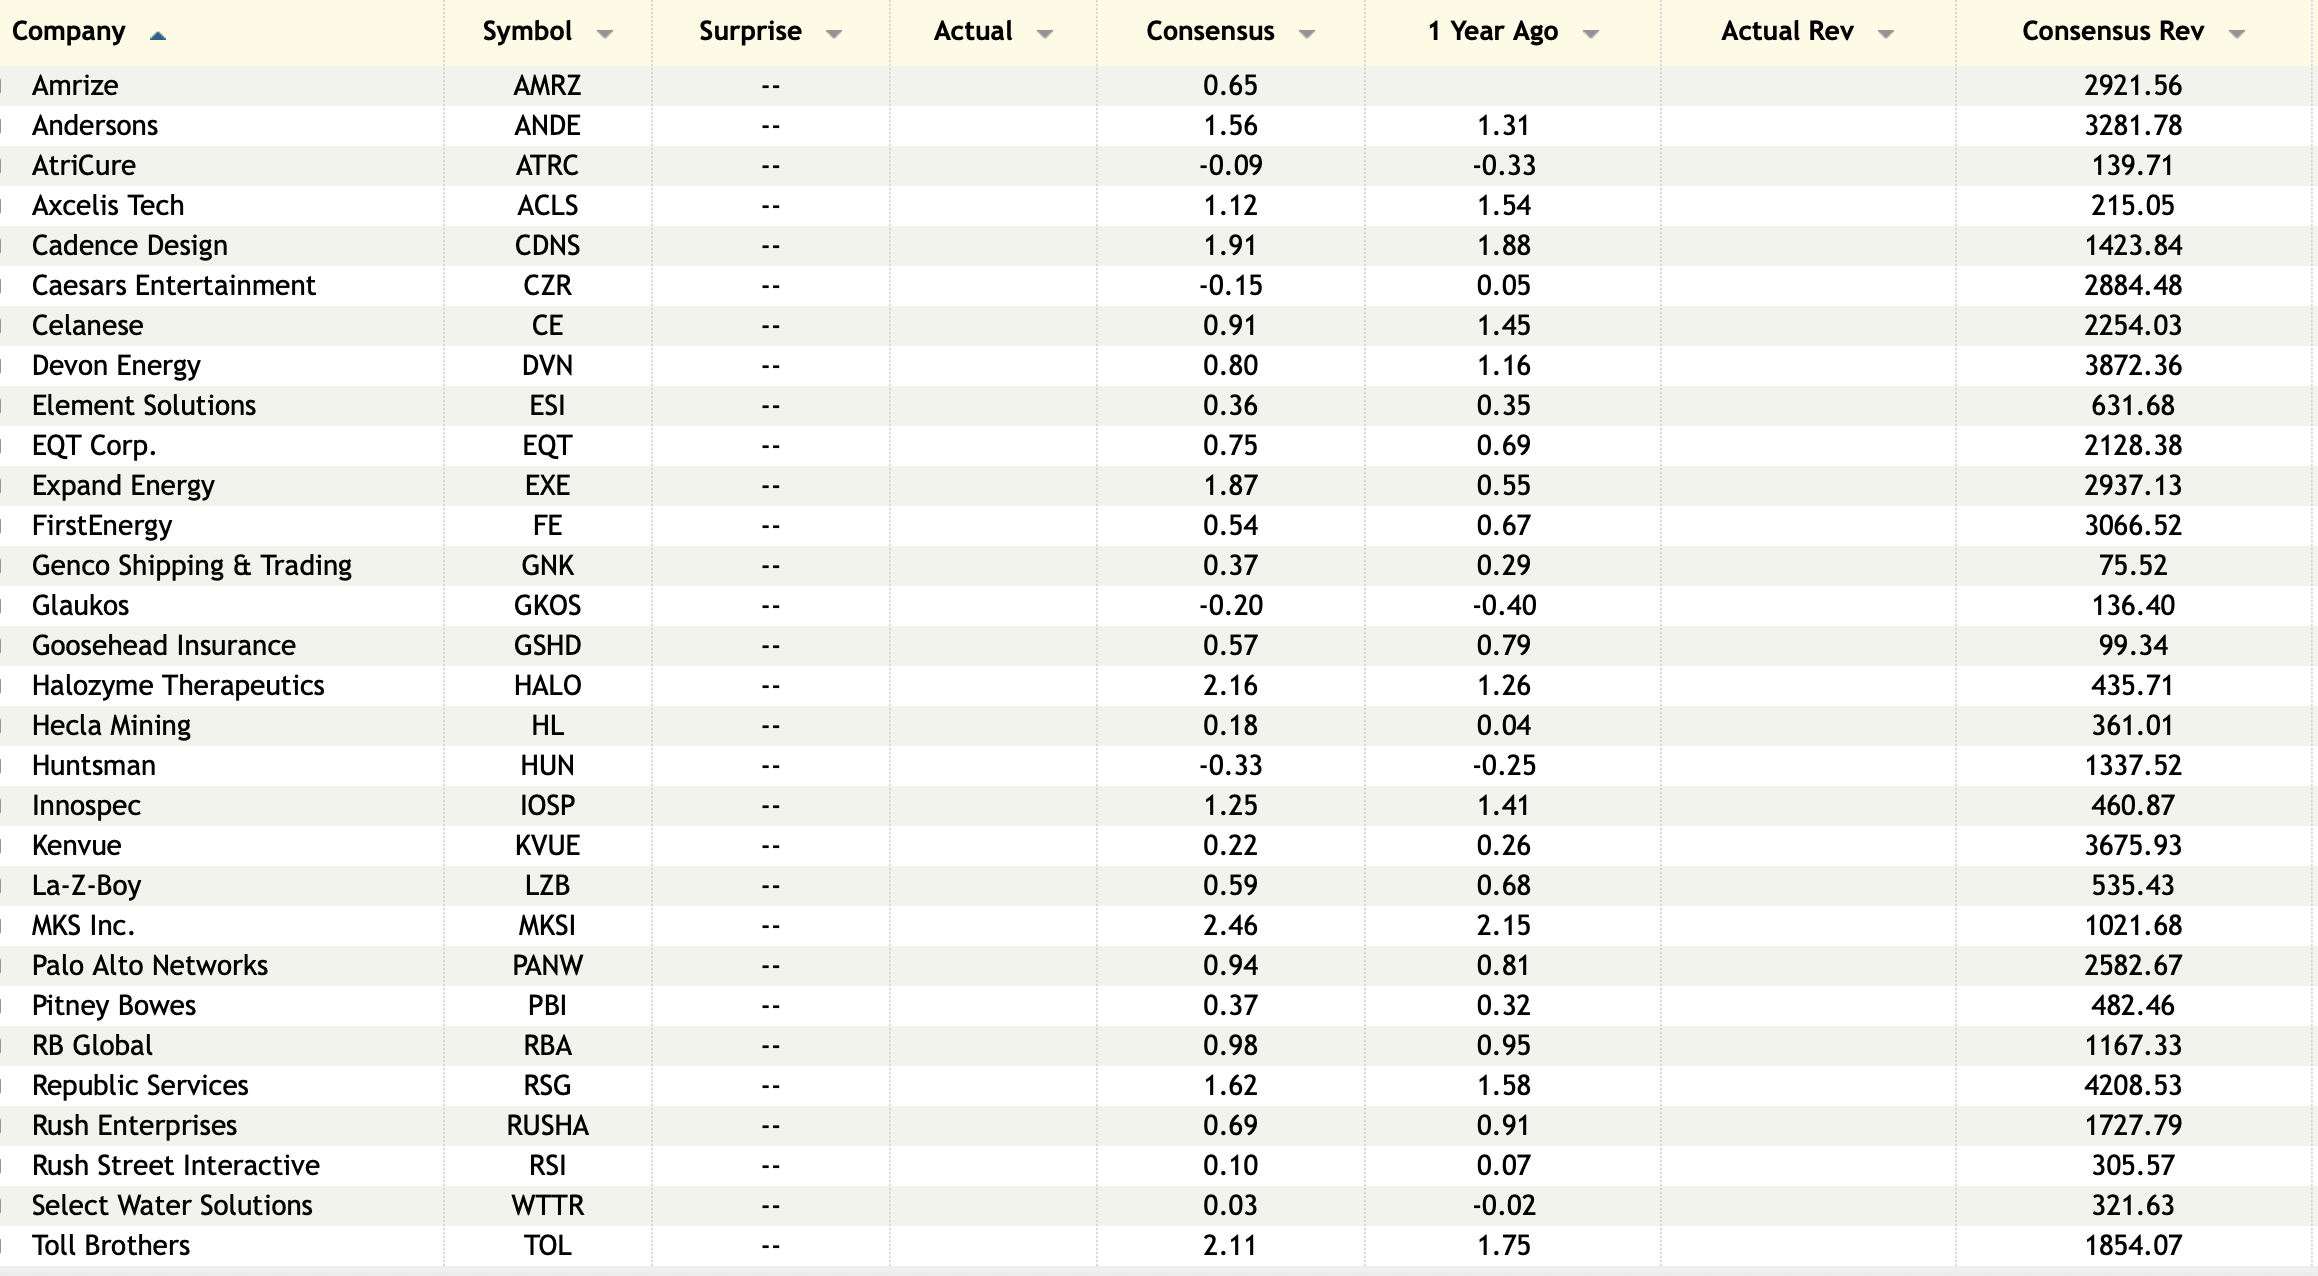
Task: Click the sort arrow next to Symbol
Action: click(604, 34)
